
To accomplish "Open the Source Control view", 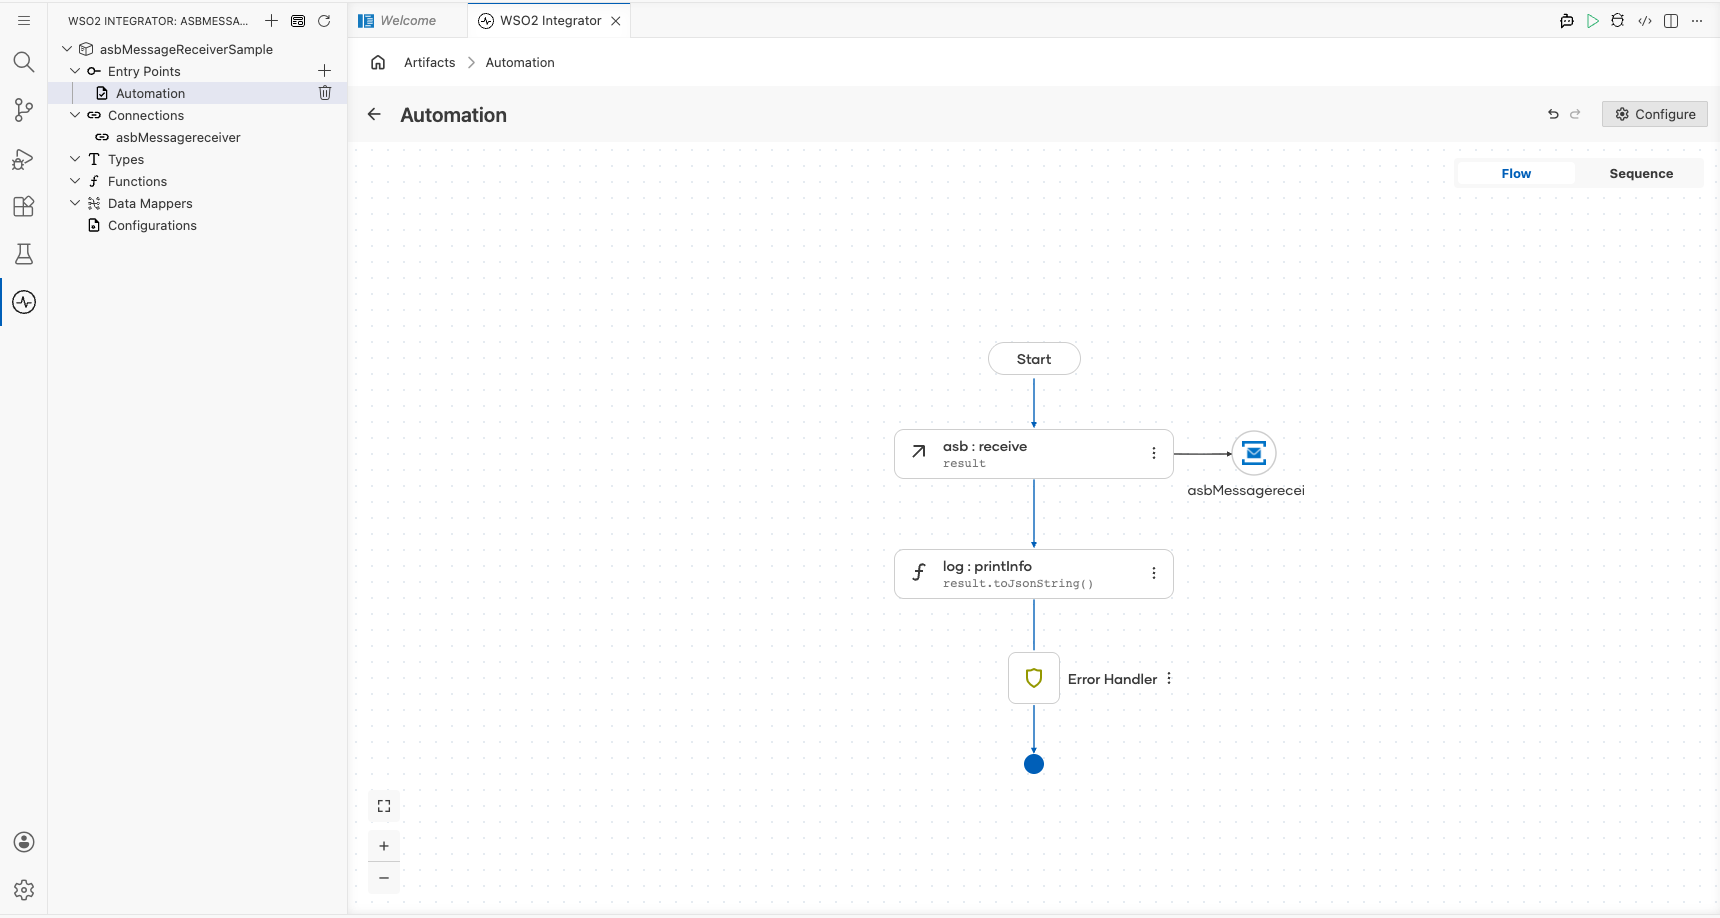I will 24,110.
